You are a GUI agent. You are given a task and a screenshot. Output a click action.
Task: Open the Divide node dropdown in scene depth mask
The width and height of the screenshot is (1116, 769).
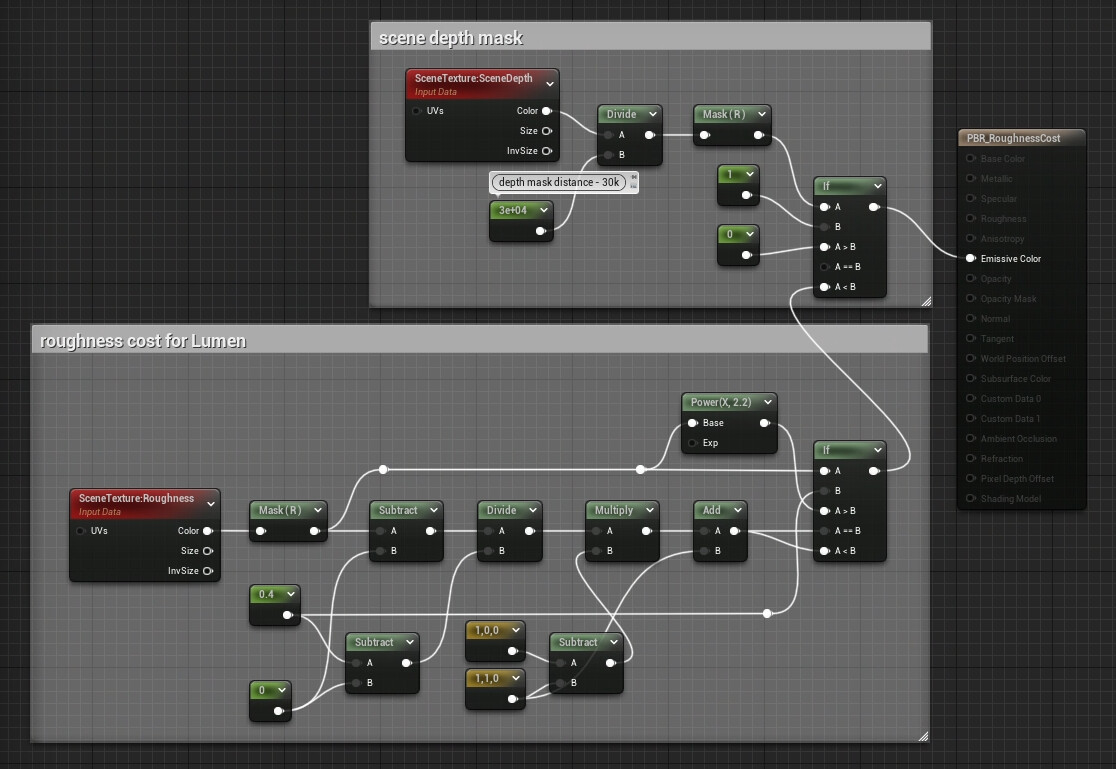[655, 114]
